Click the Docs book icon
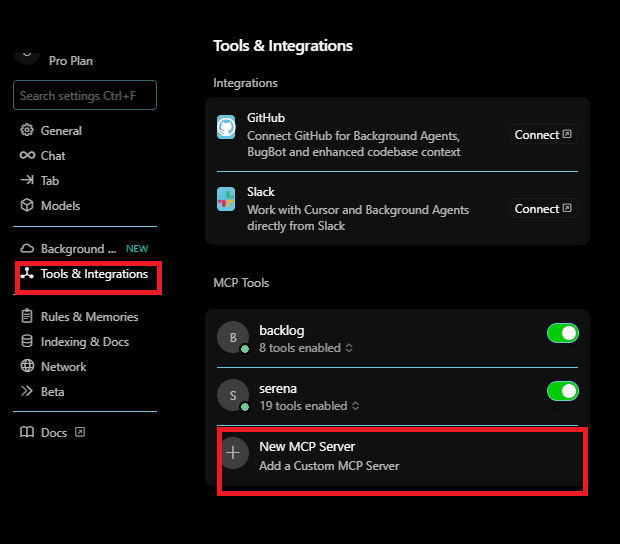This screenshot has width=620, height=544. point(27,432)
